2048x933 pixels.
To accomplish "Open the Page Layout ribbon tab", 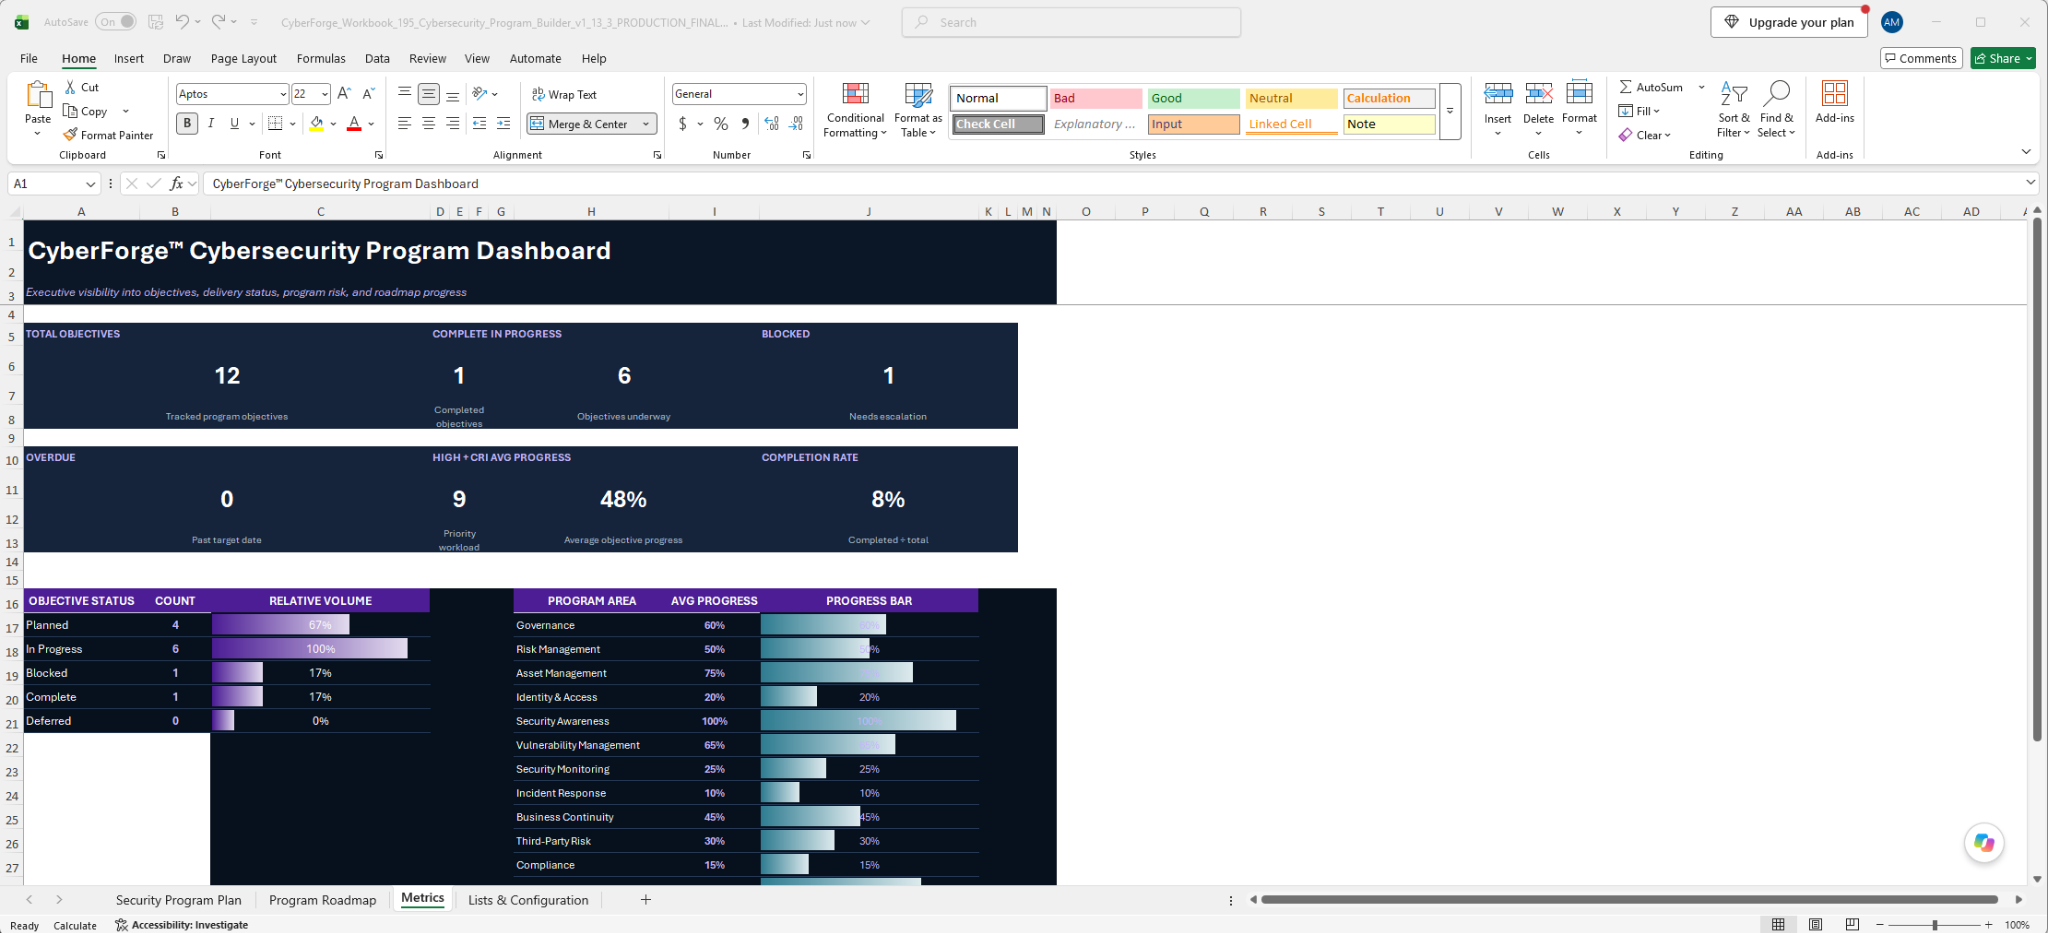I will pos(244,58).
